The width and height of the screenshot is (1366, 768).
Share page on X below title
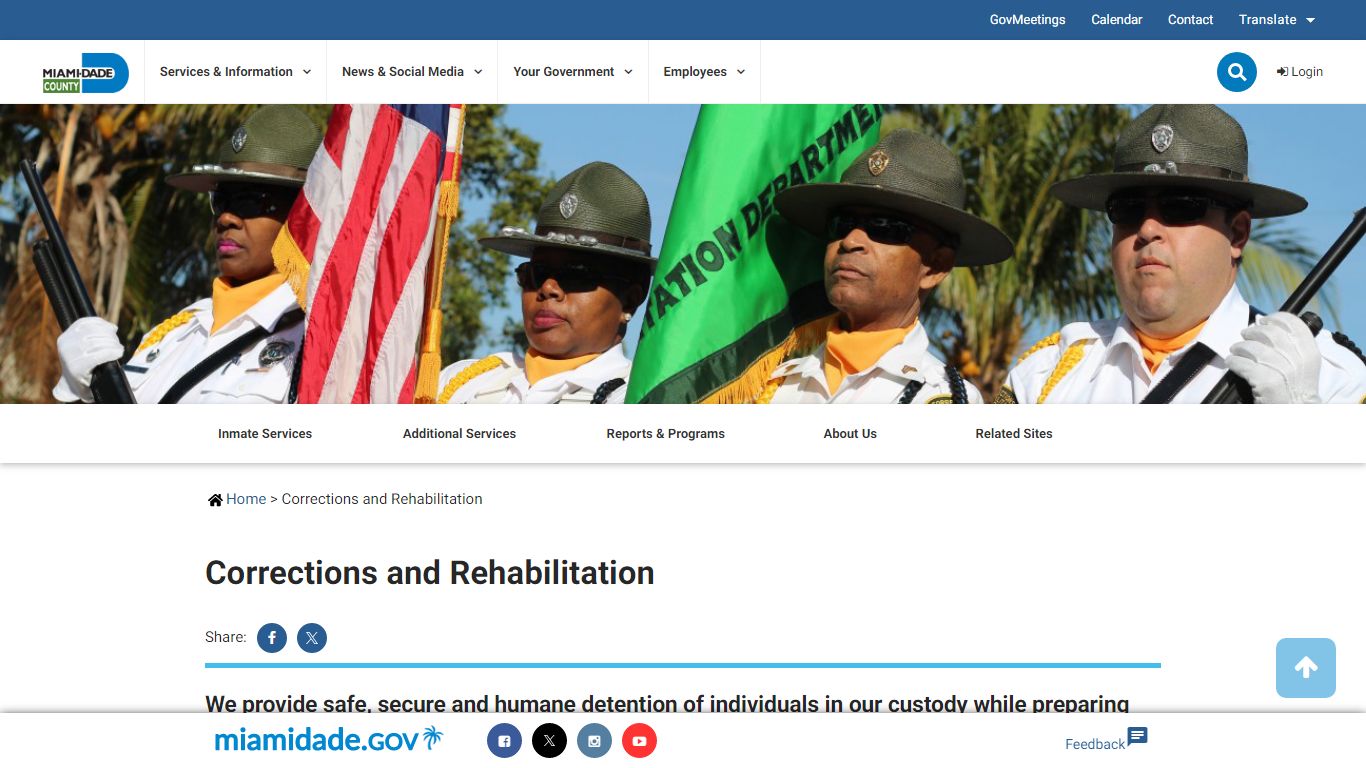tap(312, 638)
